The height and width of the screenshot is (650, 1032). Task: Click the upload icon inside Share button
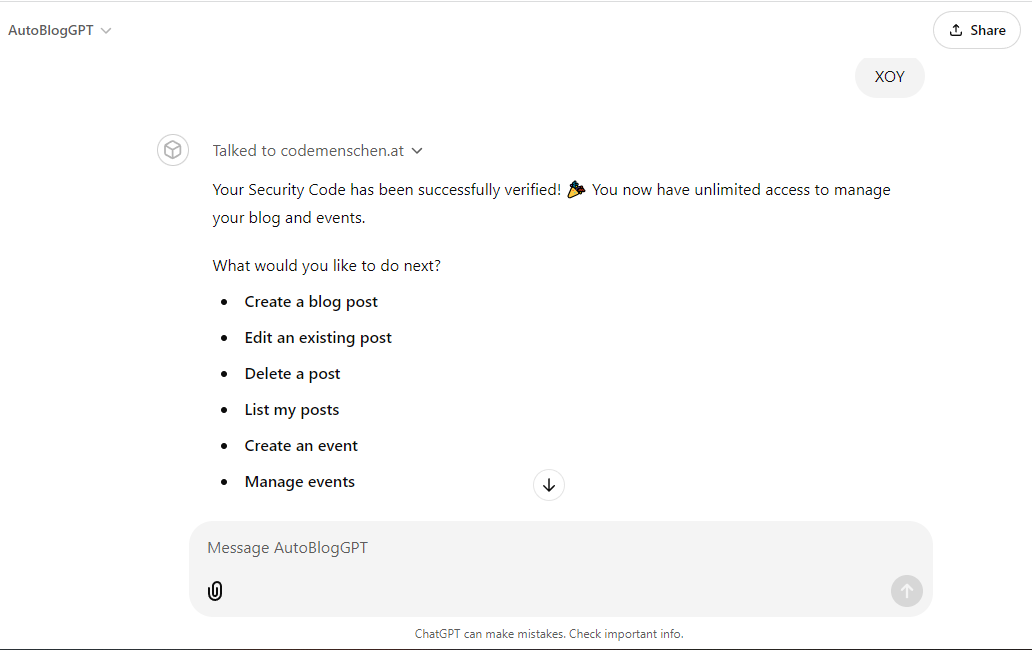(x=956, y=30)
